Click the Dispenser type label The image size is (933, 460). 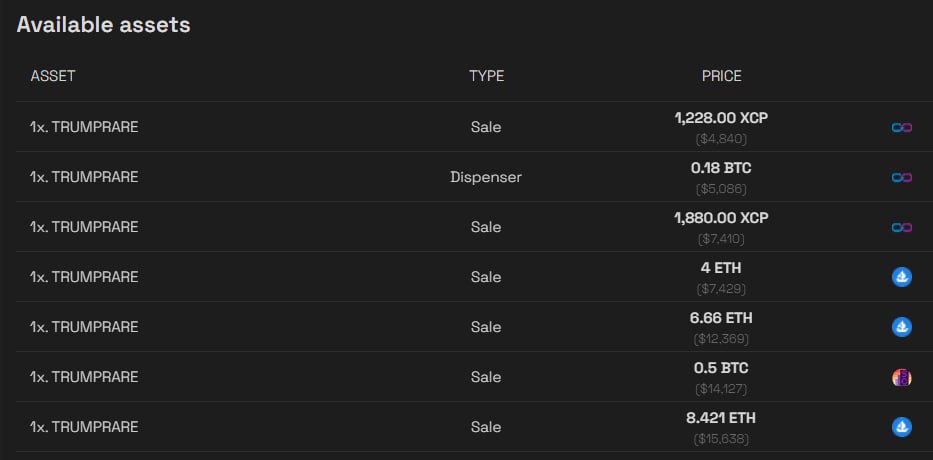(486, 177)
